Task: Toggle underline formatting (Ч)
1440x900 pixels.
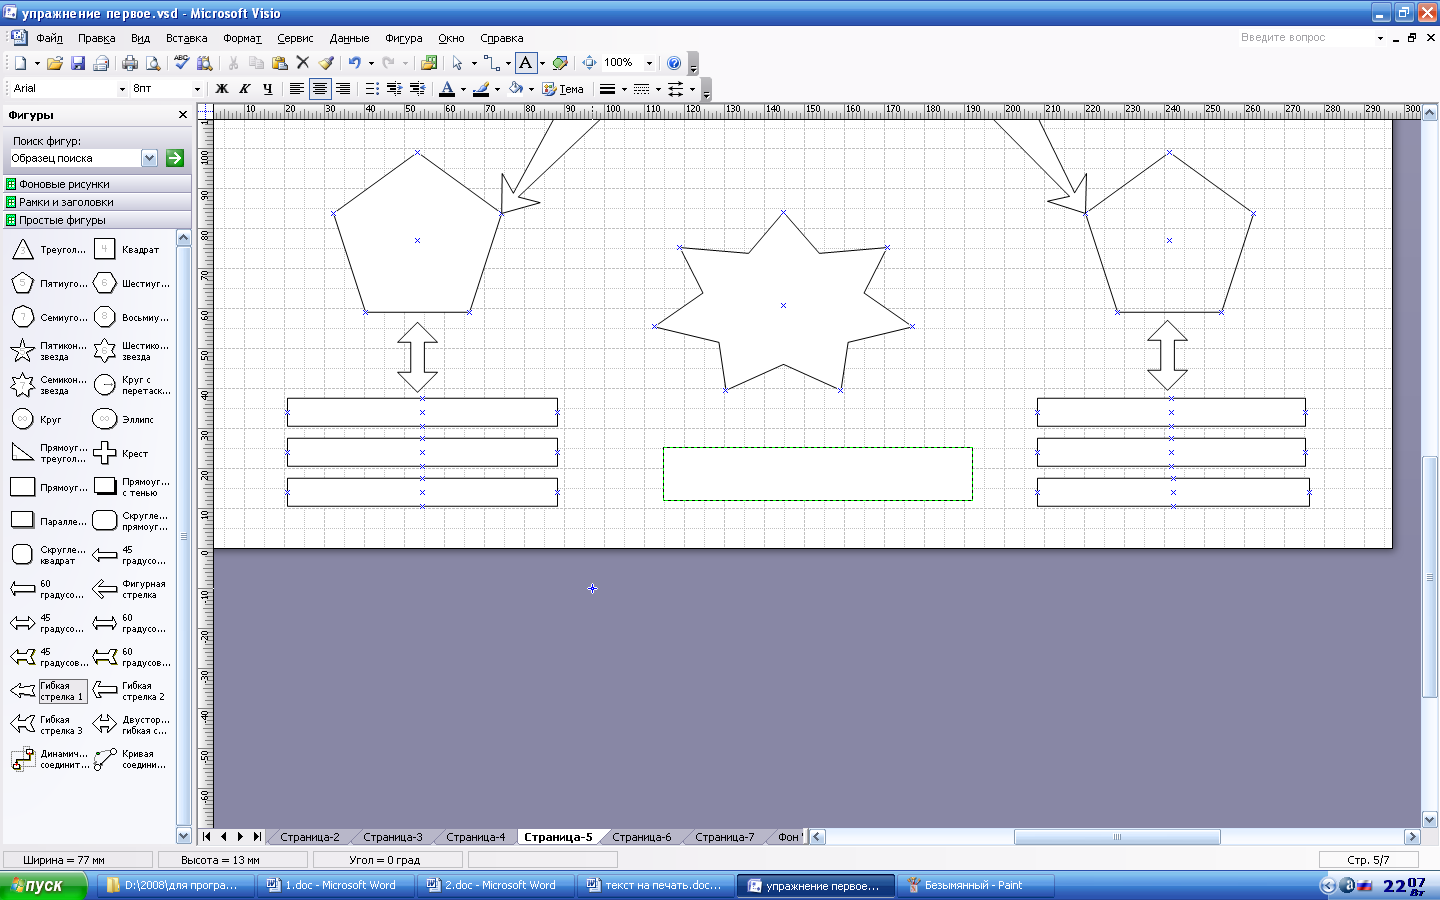Action: pos(268,89)
